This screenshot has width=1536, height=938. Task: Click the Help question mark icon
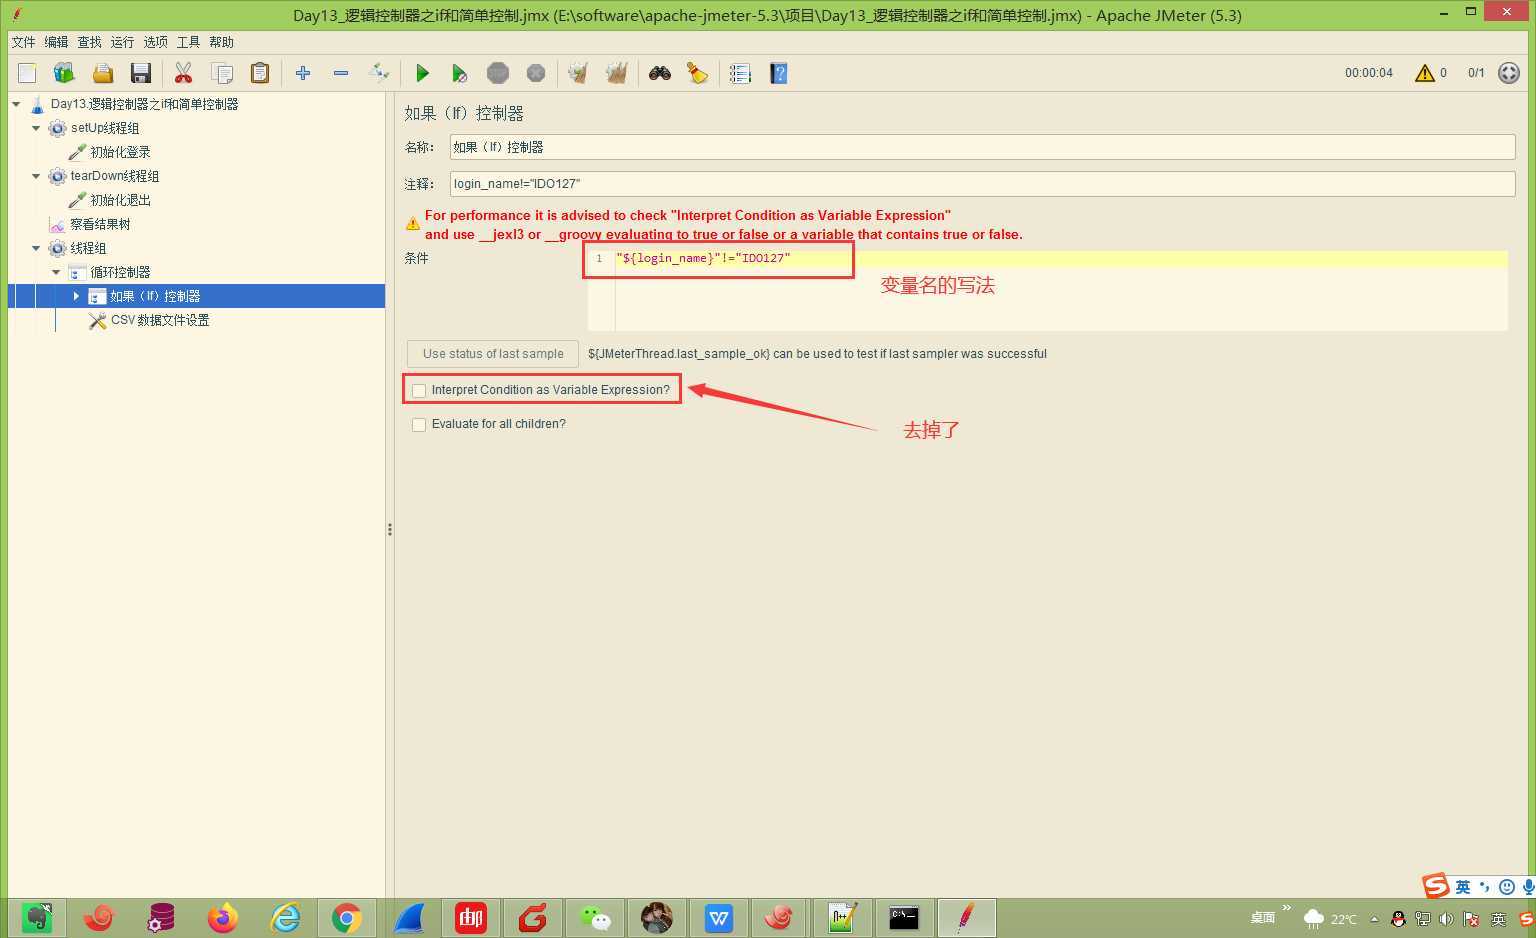778,73
